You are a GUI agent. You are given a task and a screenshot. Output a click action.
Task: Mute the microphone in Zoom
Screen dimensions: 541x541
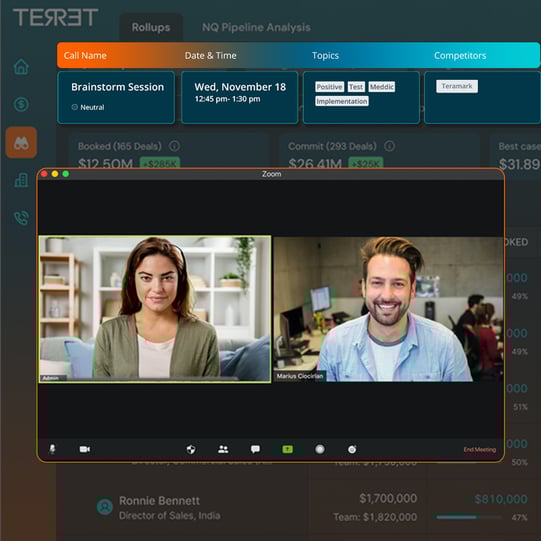pyautogui.click(x=52, y=449)
